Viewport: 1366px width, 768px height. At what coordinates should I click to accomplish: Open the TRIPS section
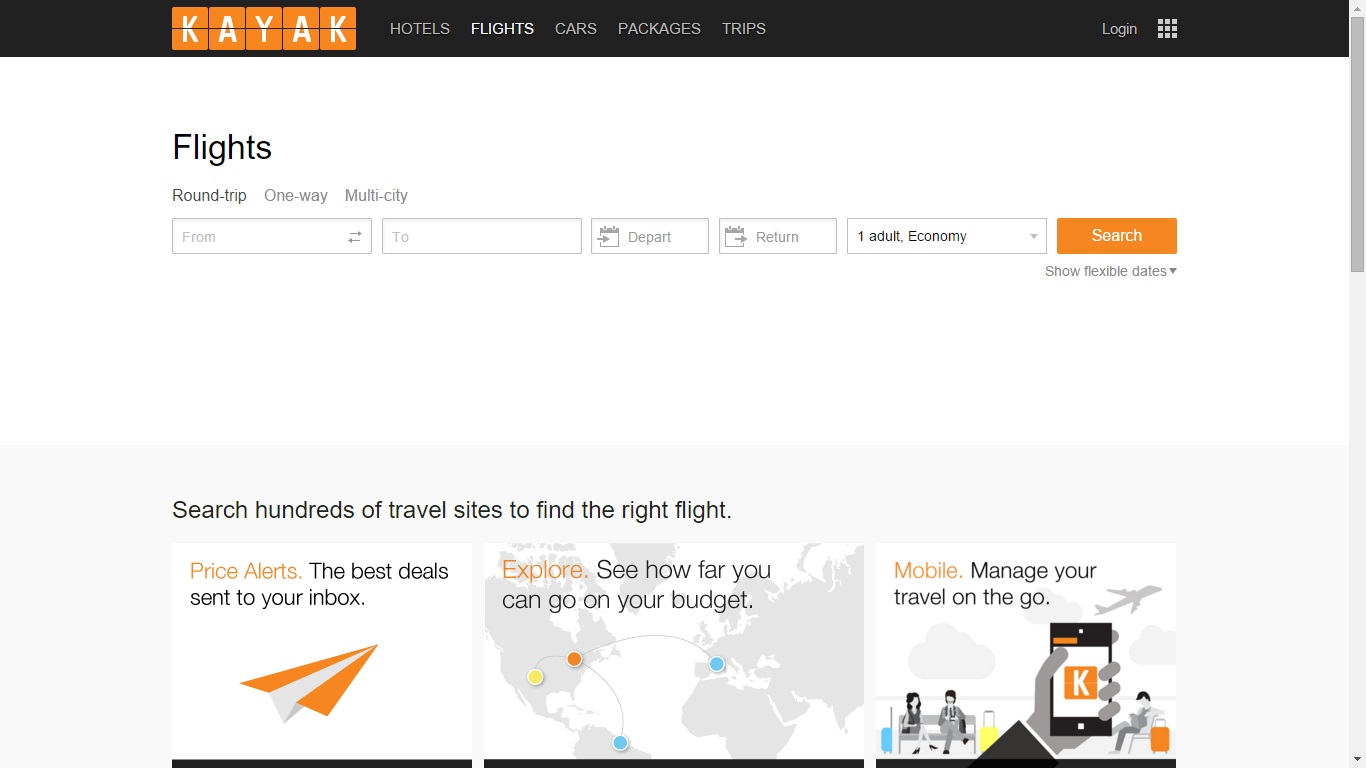pyautogui.click(x=744, y=29)
